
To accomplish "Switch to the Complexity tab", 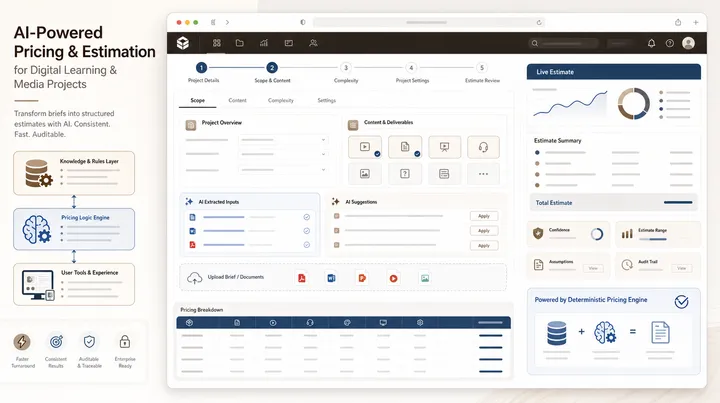I will coord(281,100).
